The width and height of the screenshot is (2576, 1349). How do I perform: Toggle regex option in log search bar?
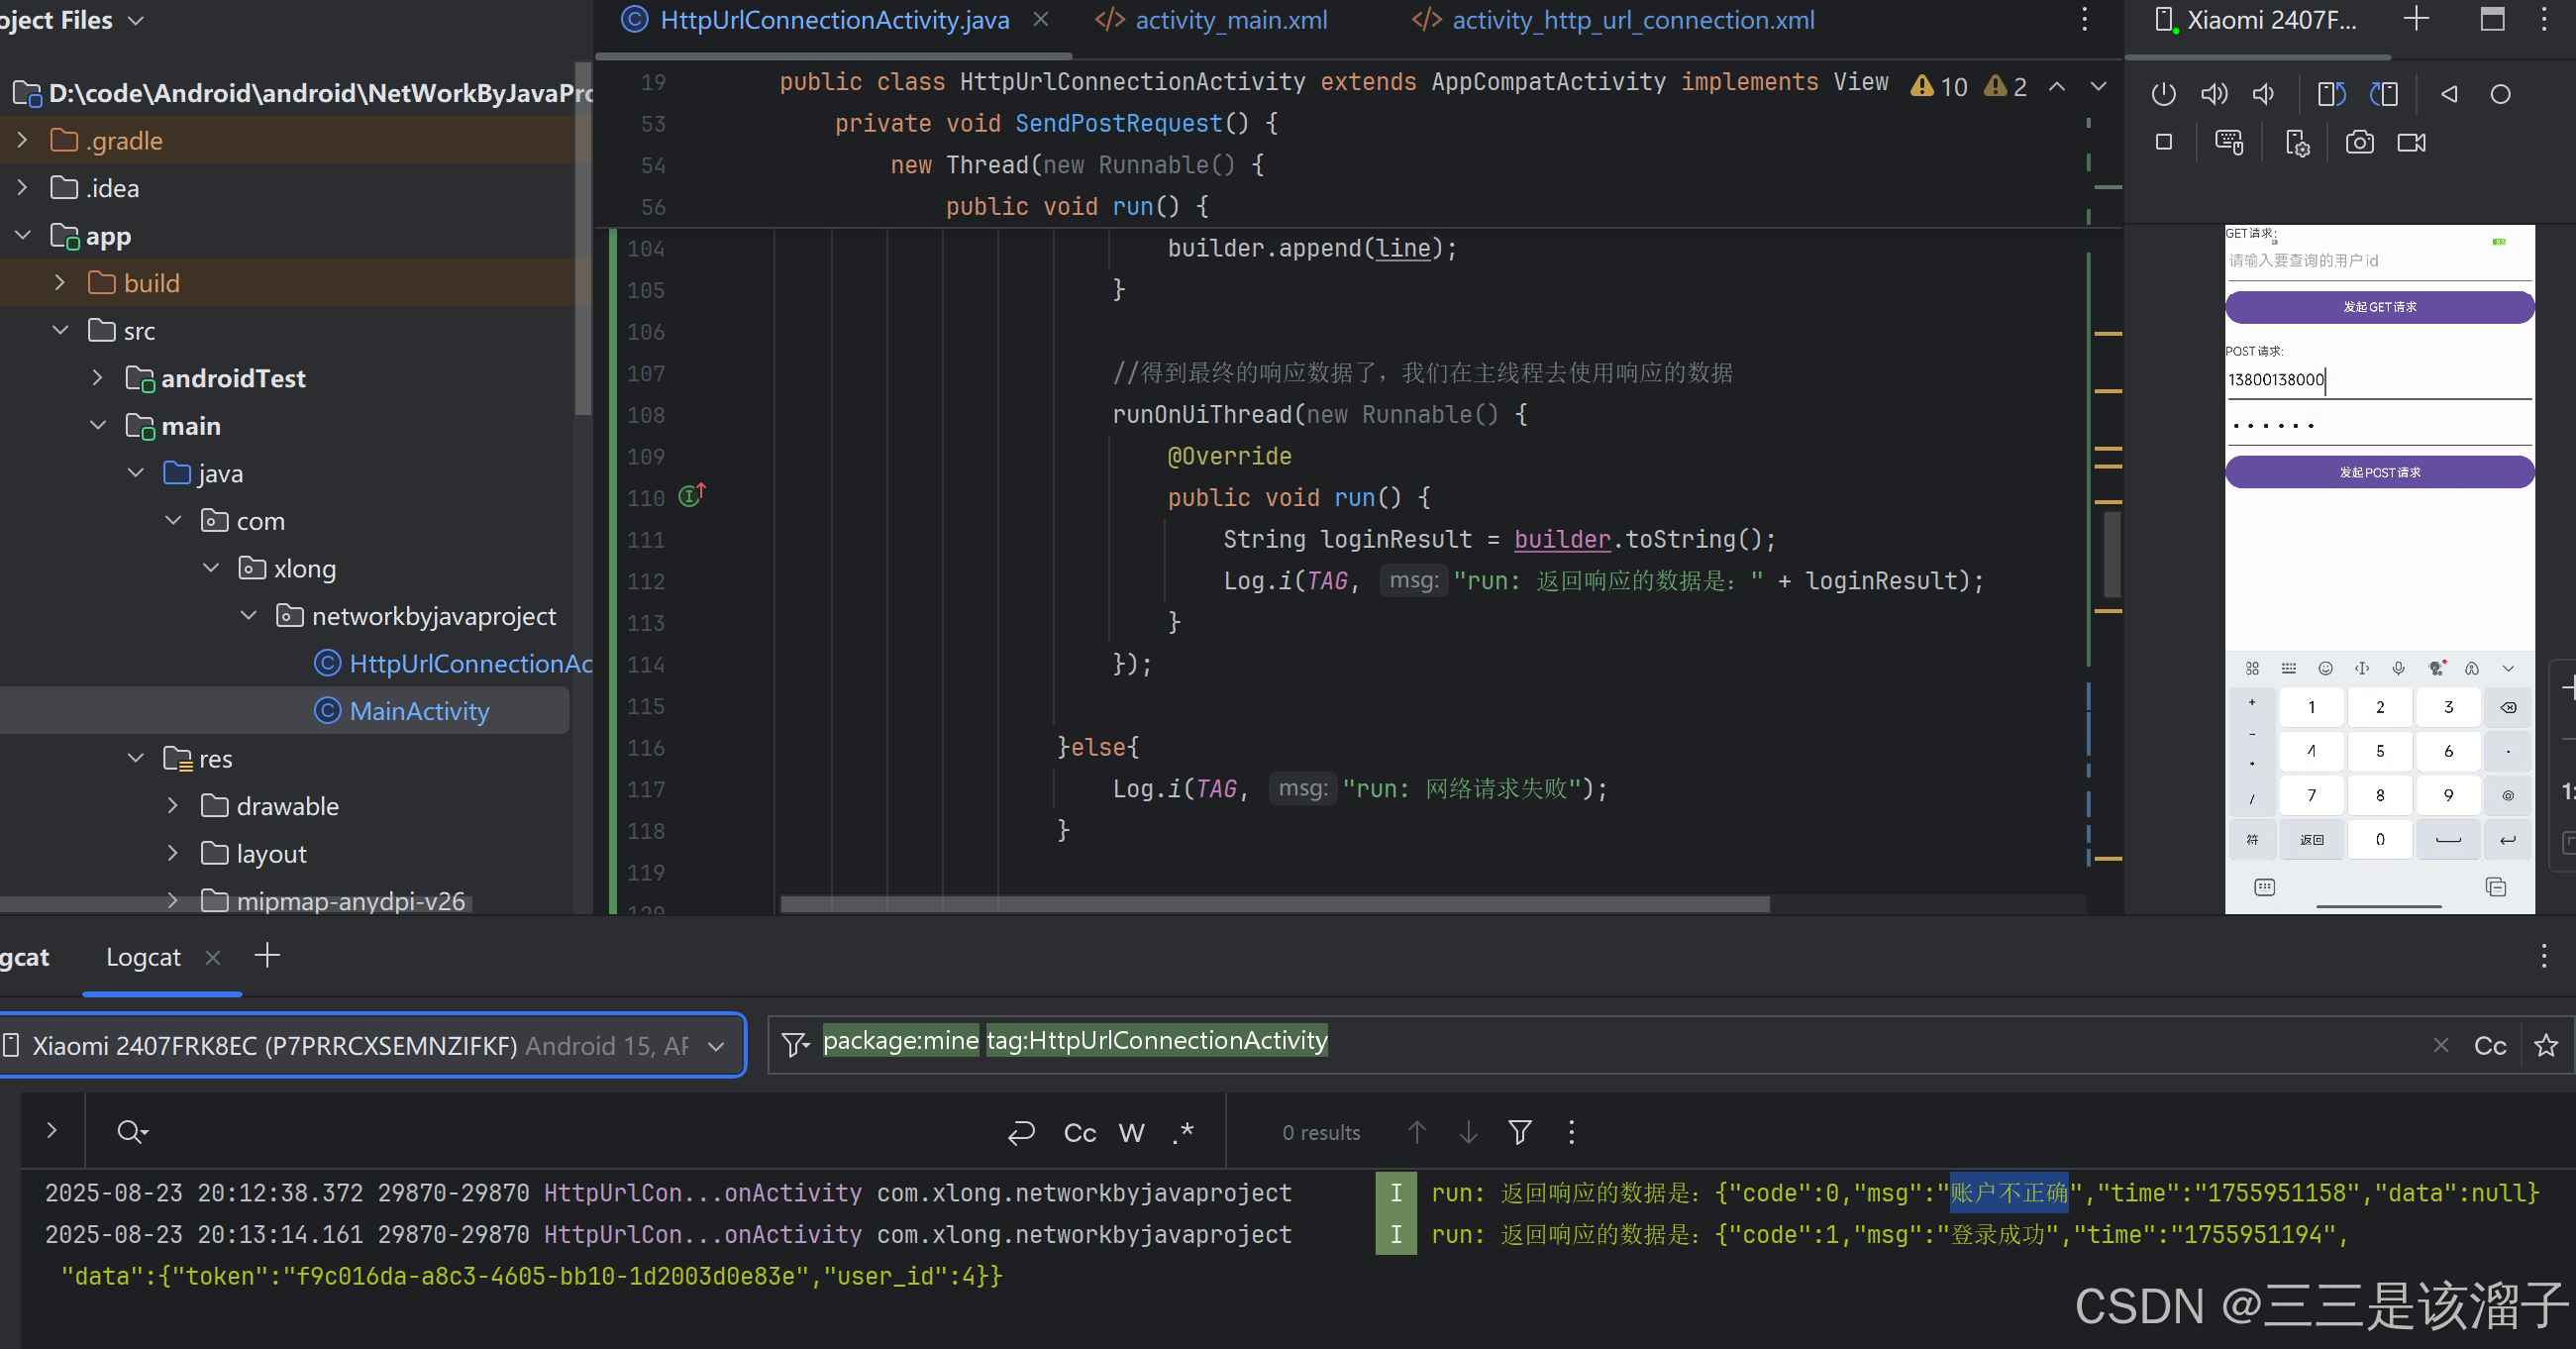coord(1183,1132)
